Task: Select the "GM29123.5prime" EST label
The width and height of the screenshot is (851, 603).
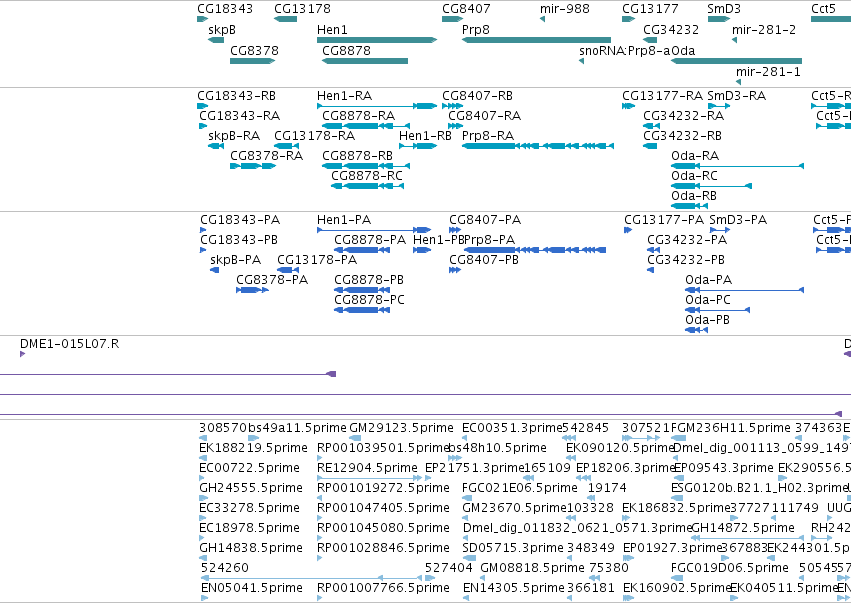Action: [x=401, y=428]
